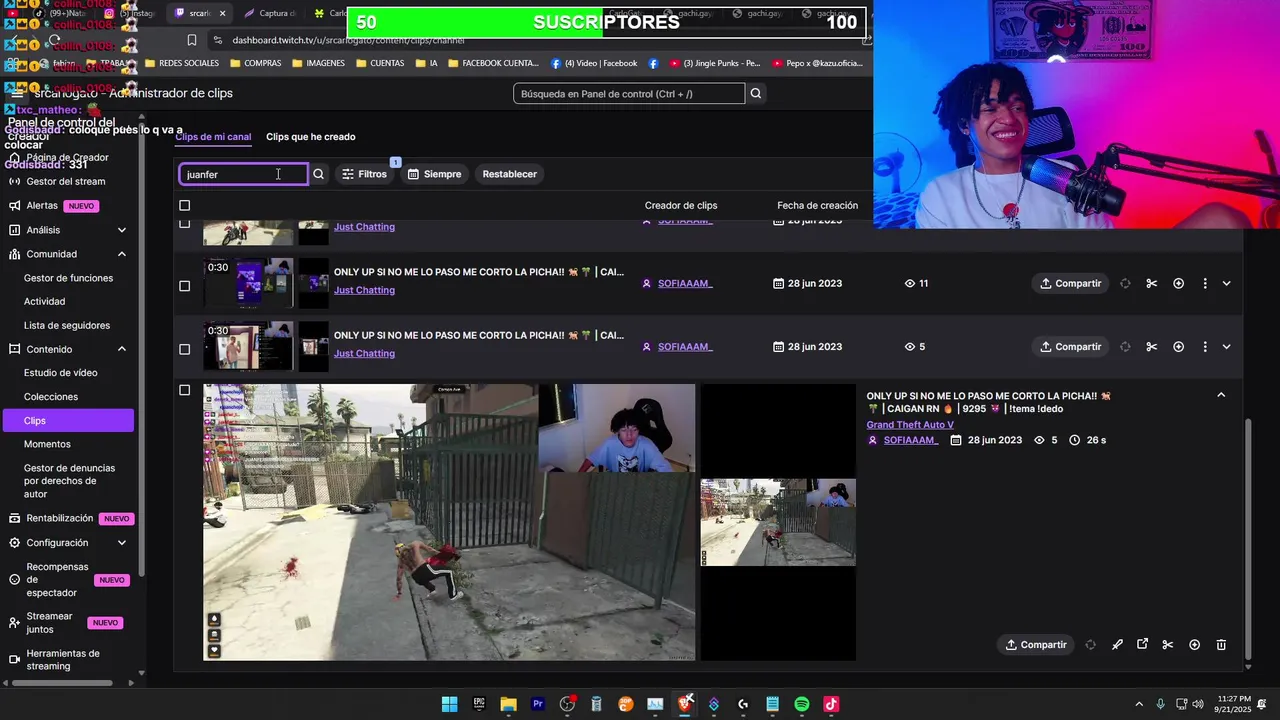Click Just Chatting link on the 11-views clip
1280x720 pixels.
[x=364, y=290]
